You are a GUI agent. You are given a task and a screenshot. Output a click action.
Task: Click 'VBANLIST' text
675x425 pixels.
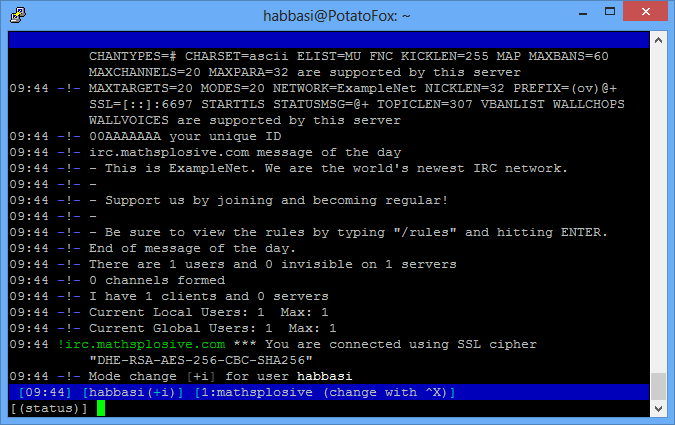pos(512,104)
